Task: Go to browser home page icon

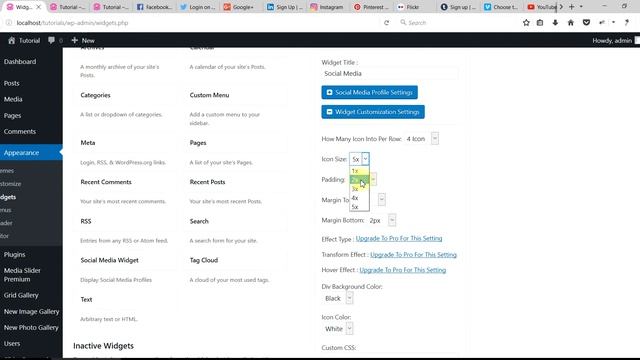Action: [571, 23]
